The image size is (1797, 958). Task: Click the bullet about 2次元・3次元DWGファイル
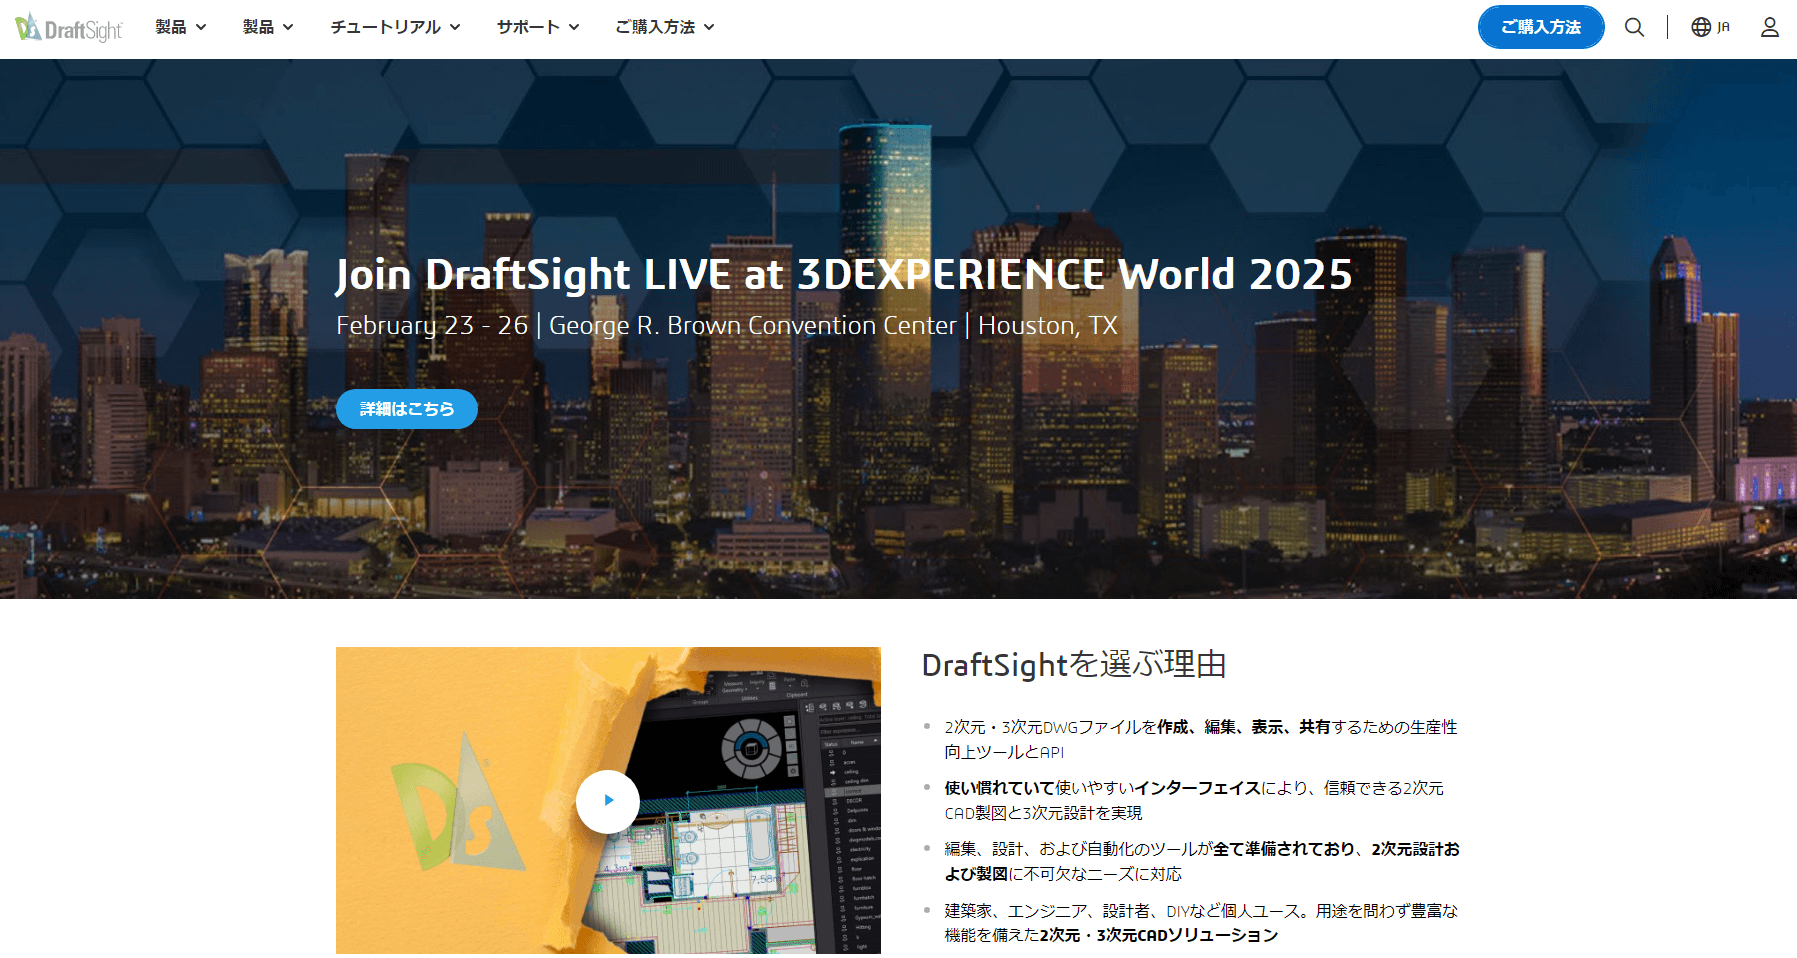click(1201, 739)
